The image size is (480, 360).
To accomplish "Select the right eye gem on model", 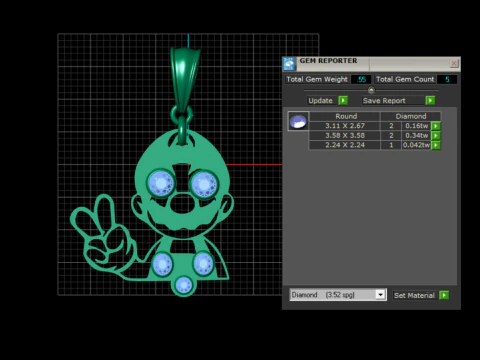I will pyautogui.click(x=204, y=184).
